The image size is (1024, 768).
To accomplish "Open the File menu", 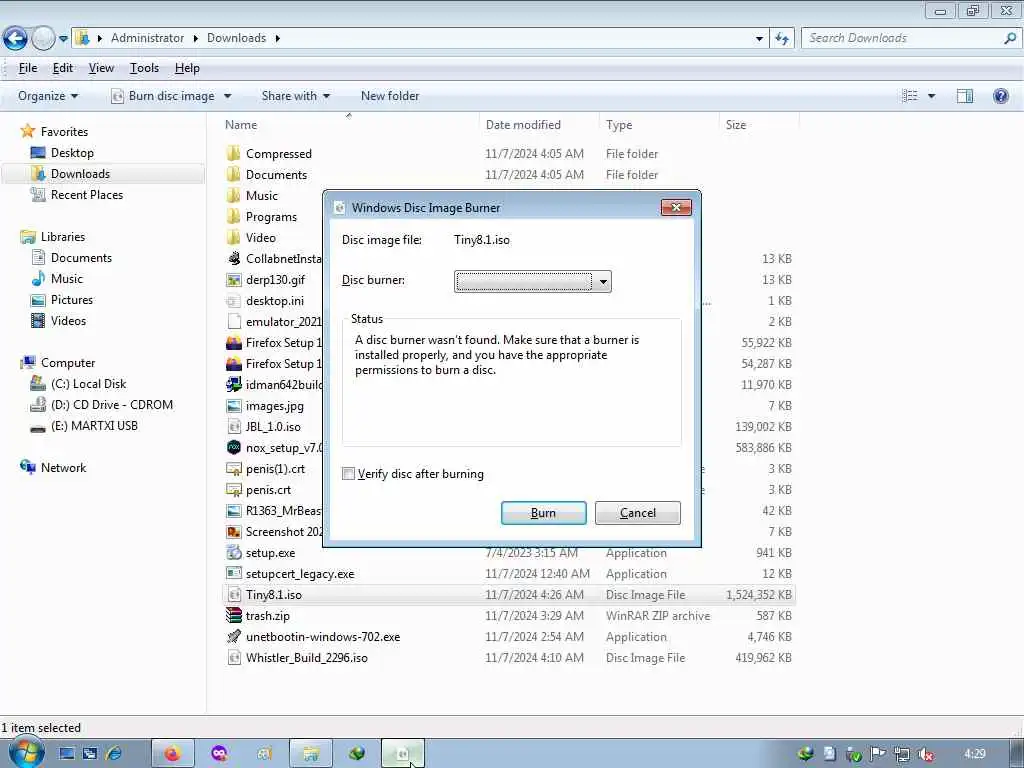I will [x=27, y=68].
